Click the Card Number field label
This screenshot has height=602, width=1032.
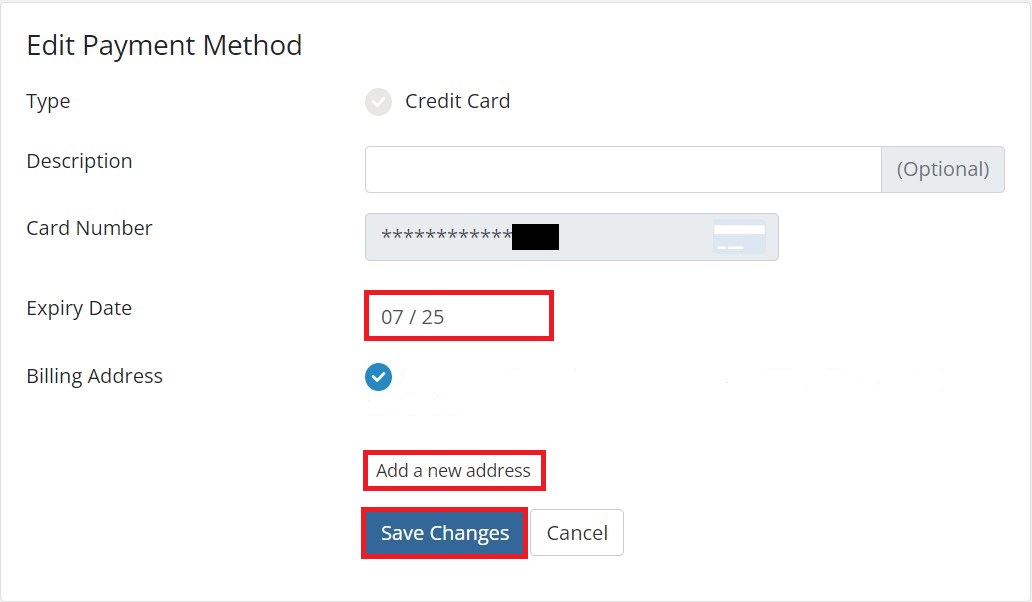(89, 228)
